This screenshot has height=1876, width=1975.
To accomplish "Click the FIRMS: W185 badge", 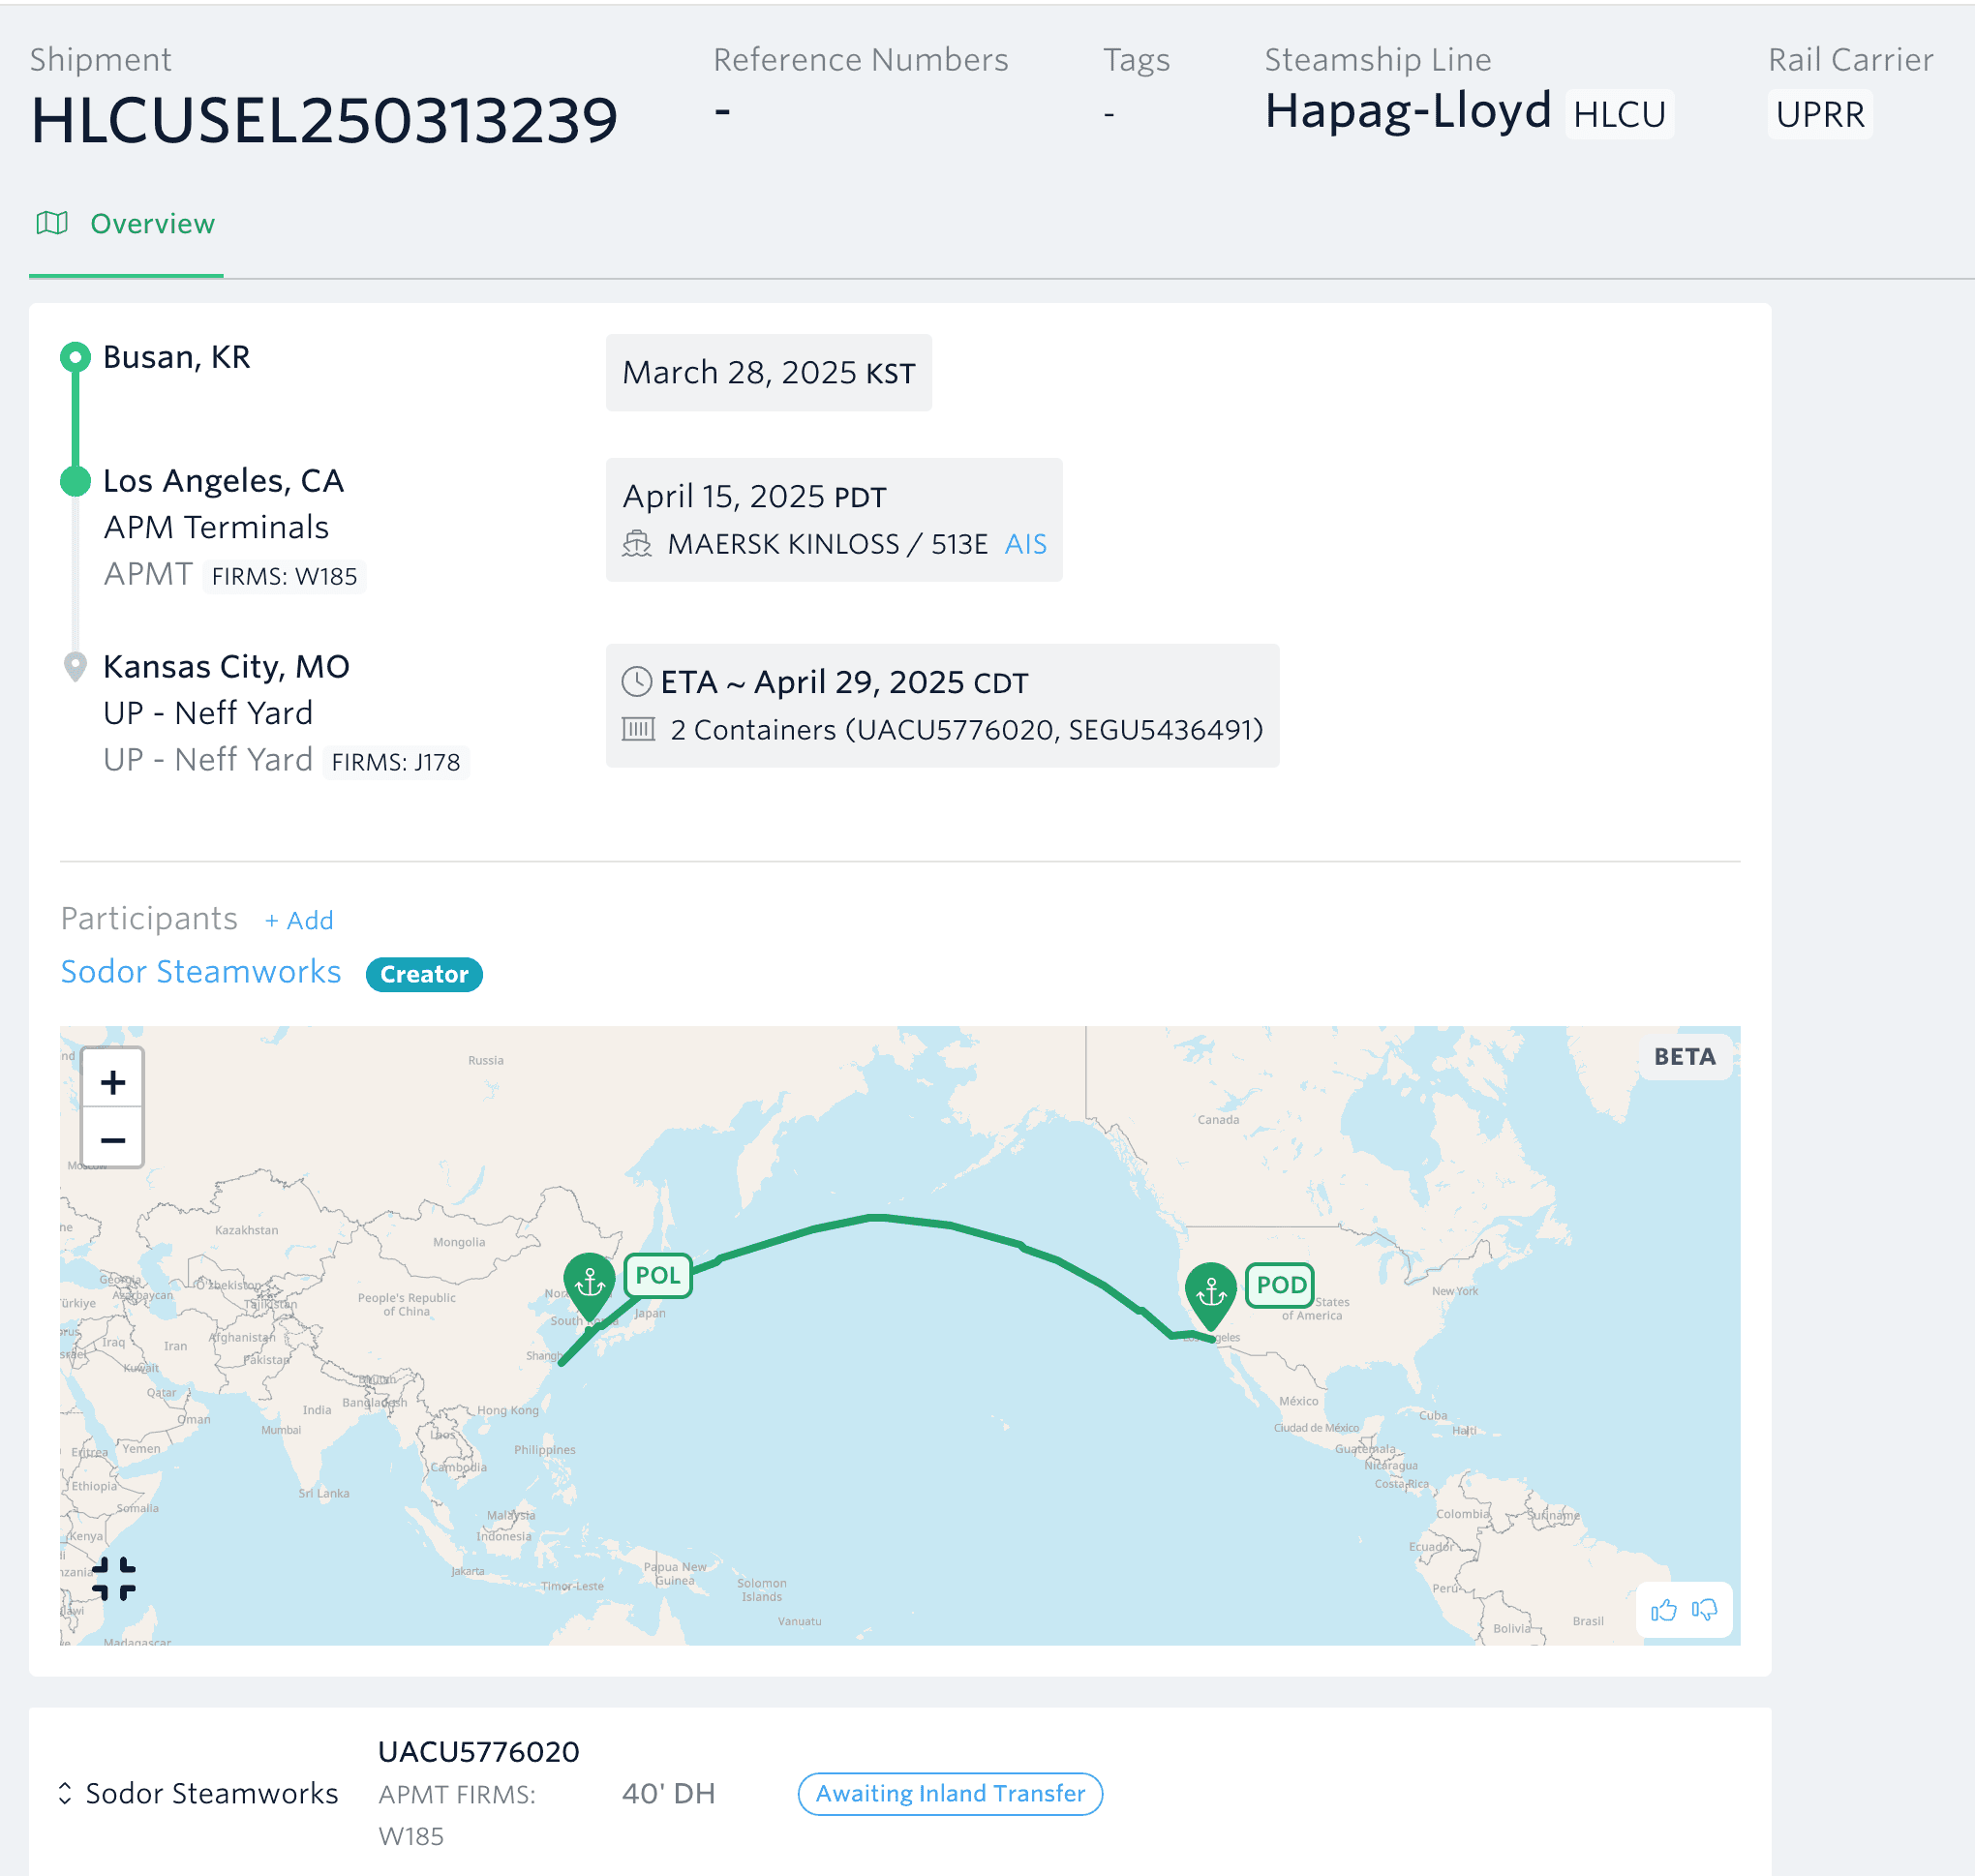I will 284,577.
